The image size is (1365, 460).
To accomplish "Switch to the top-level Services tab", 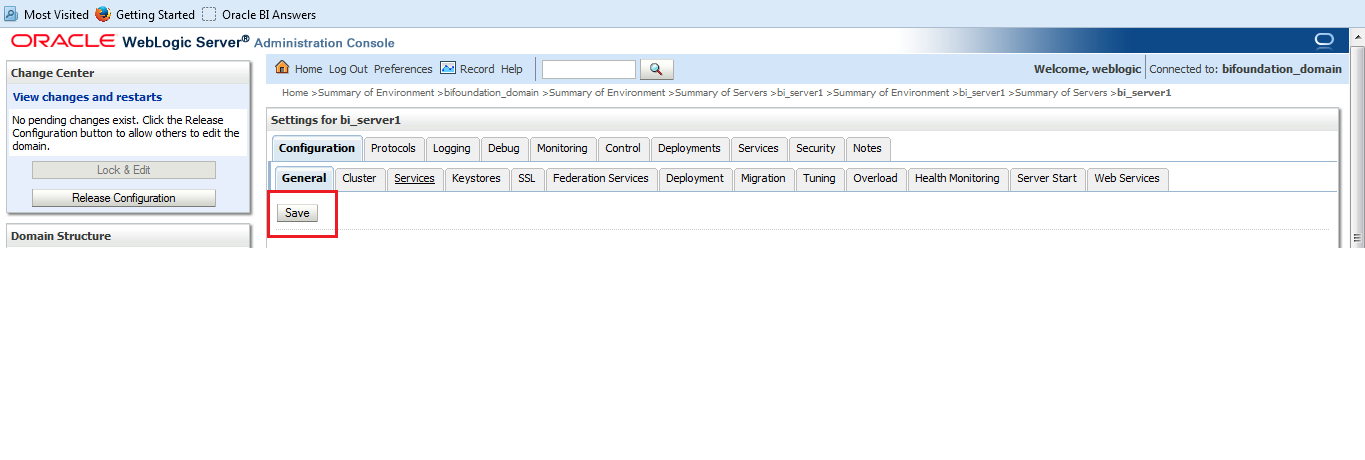I will pos(758,148).
